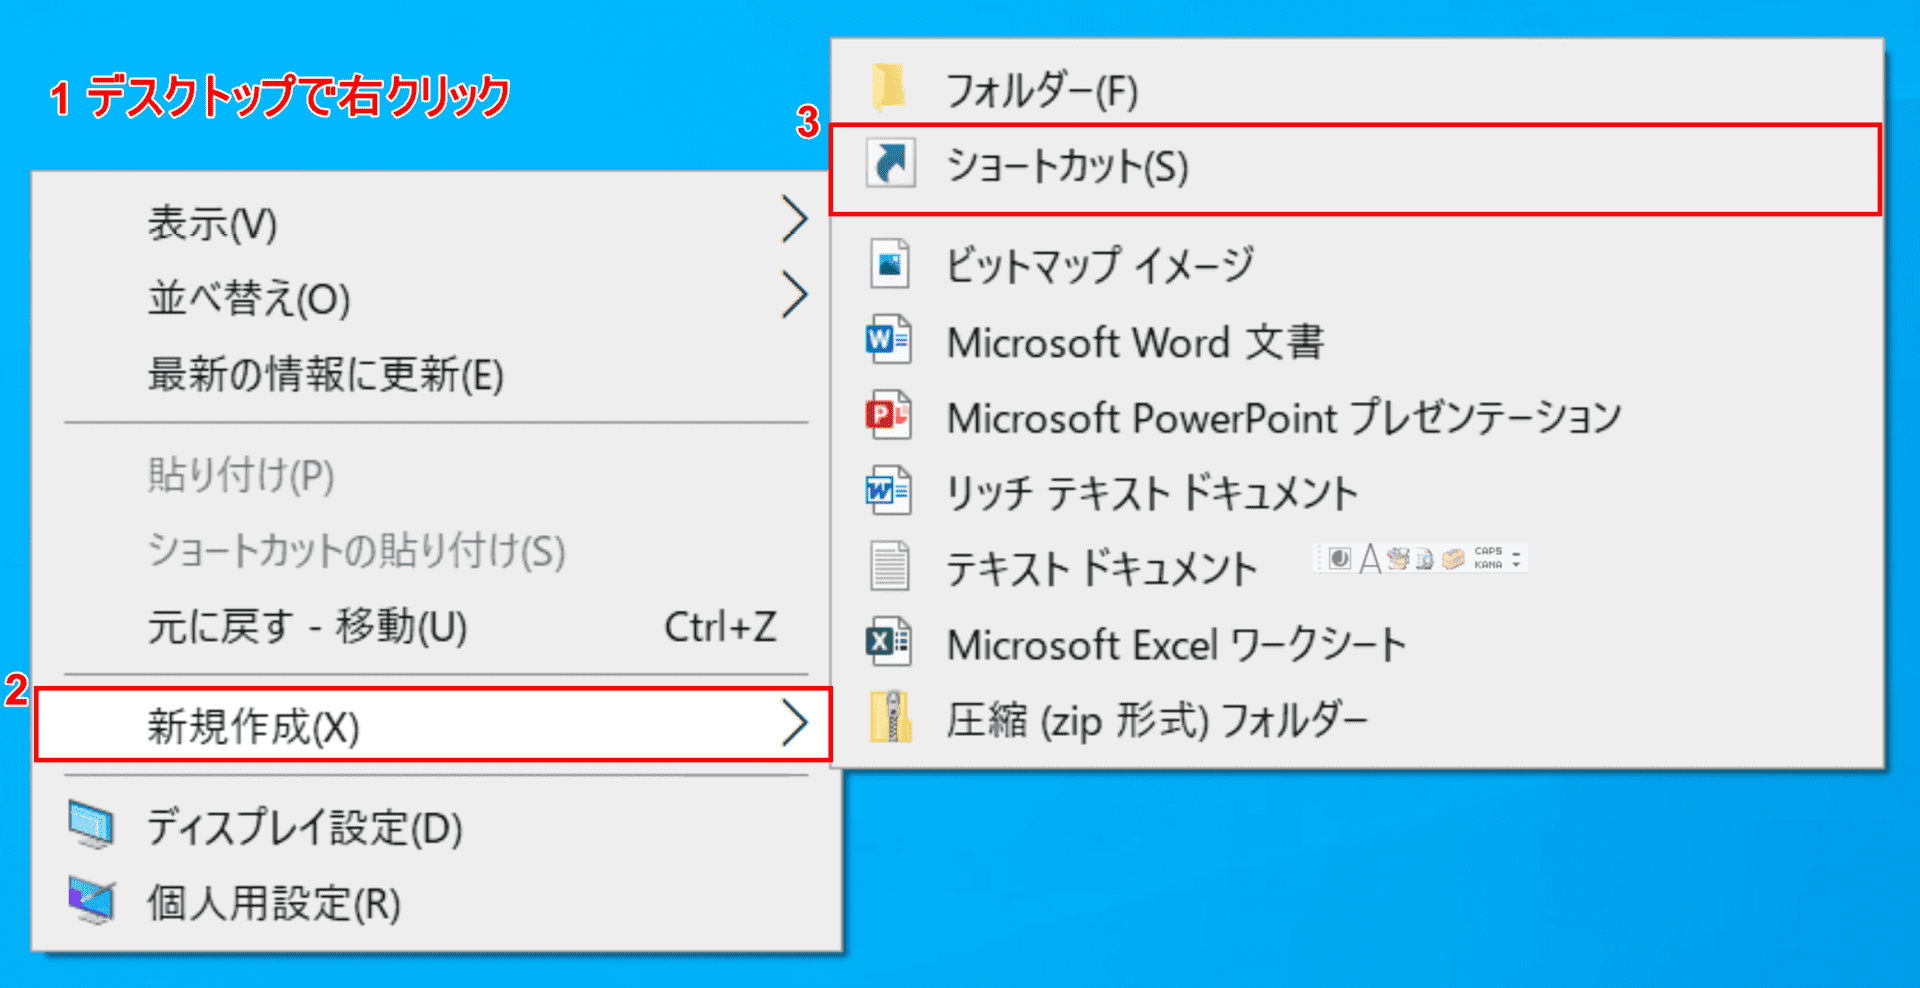Toggle CAPS on the IME language bar
Image resolution: width=1920 pixels, height=988 pixels.
pos(1488,551)
